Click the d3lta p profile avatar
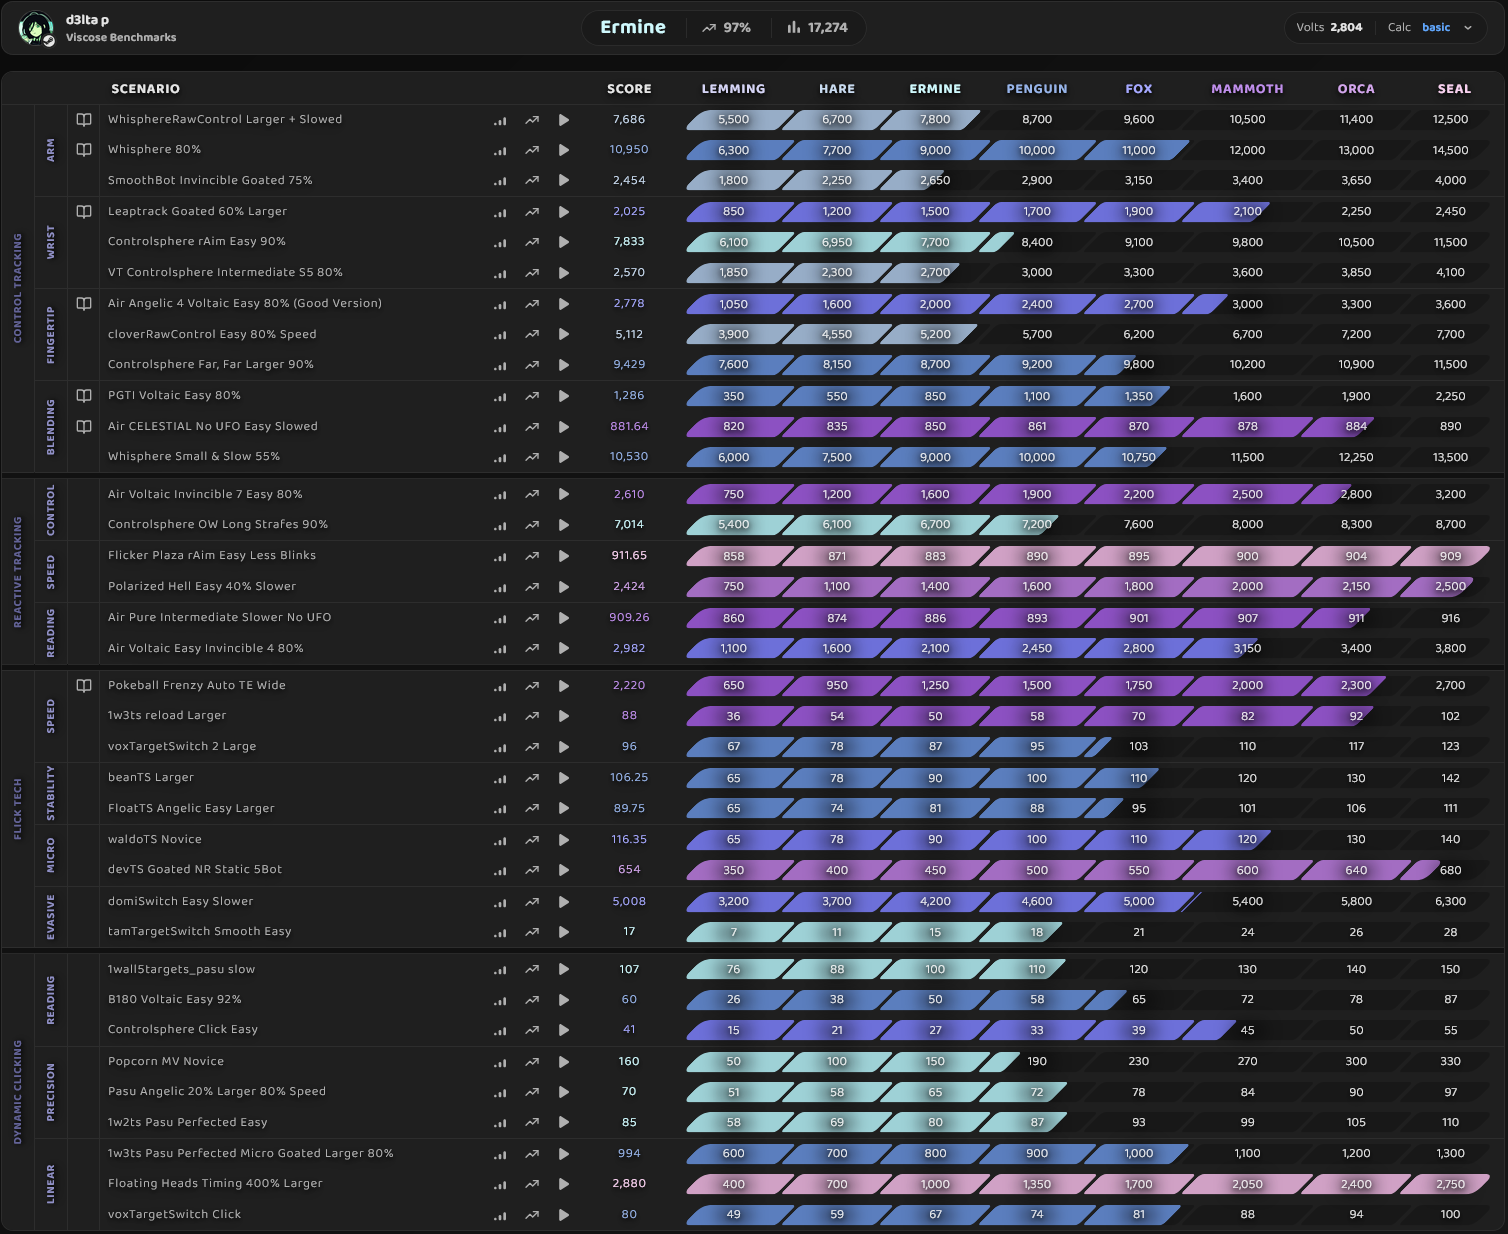The image size is (1508, 1234). point(36,28)
